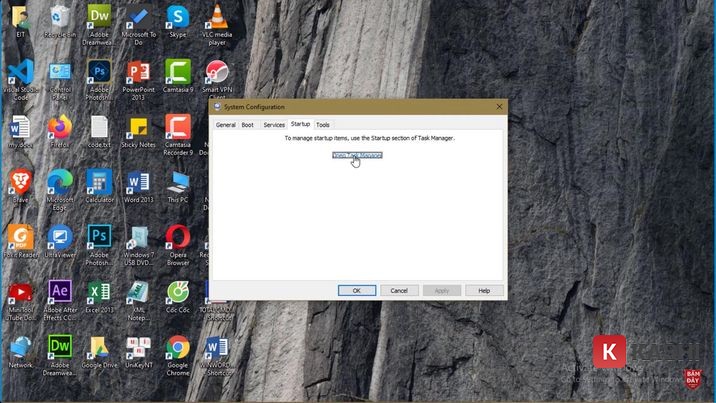
Task: Select the Excel 2013 shortcut
Action: click(x=99, y=297)
